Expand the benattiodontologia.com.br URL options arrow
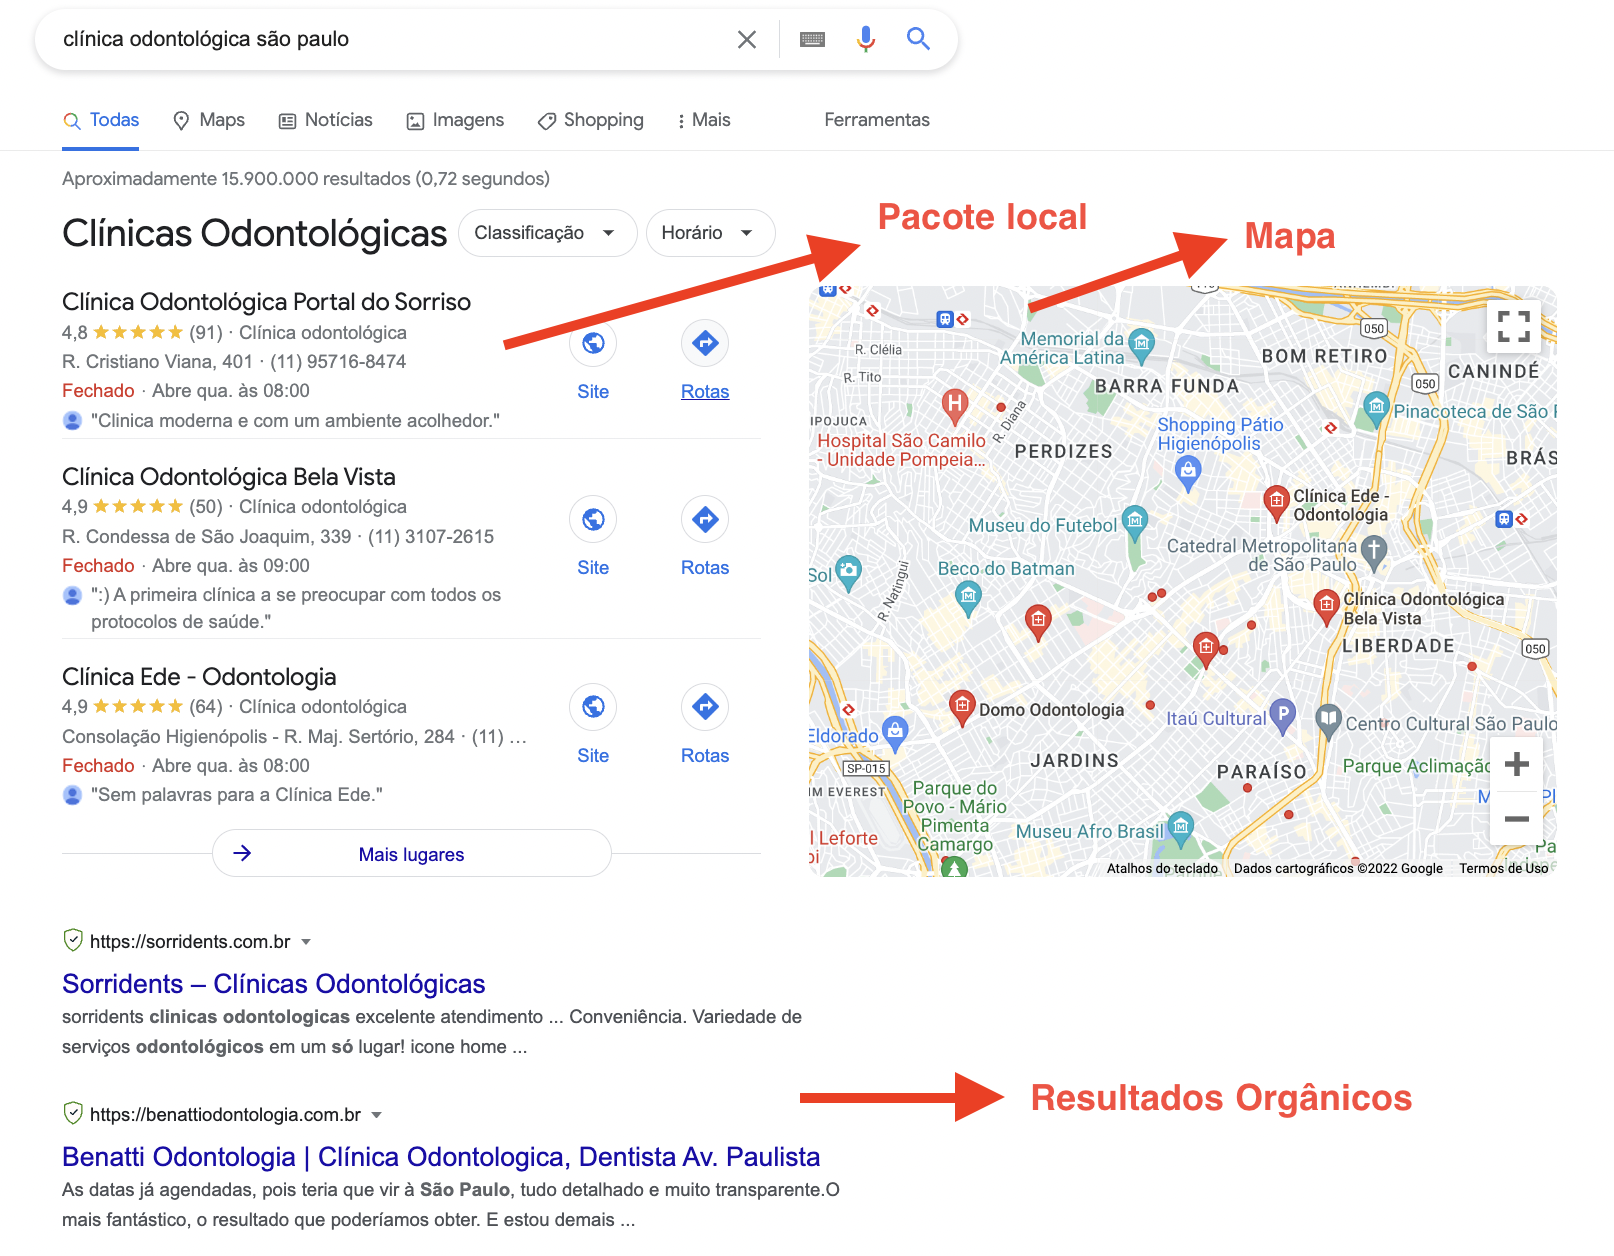Screen dimensions: 1614x1256 click(376, 1115)
